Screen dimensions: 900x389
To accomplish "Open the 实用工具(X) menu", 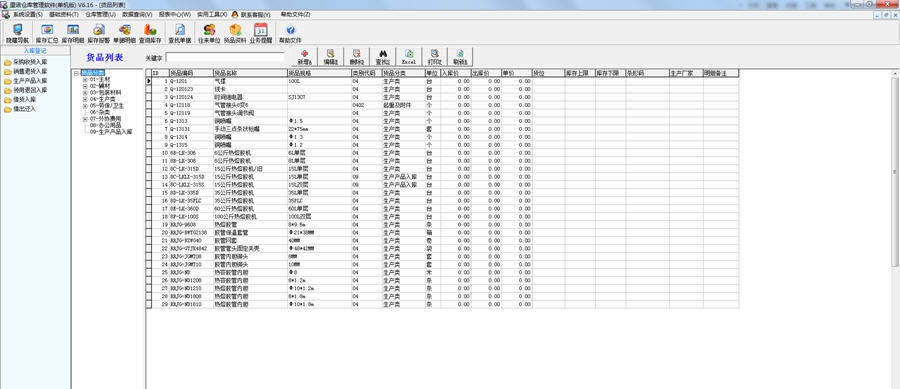I will (212, 14).
